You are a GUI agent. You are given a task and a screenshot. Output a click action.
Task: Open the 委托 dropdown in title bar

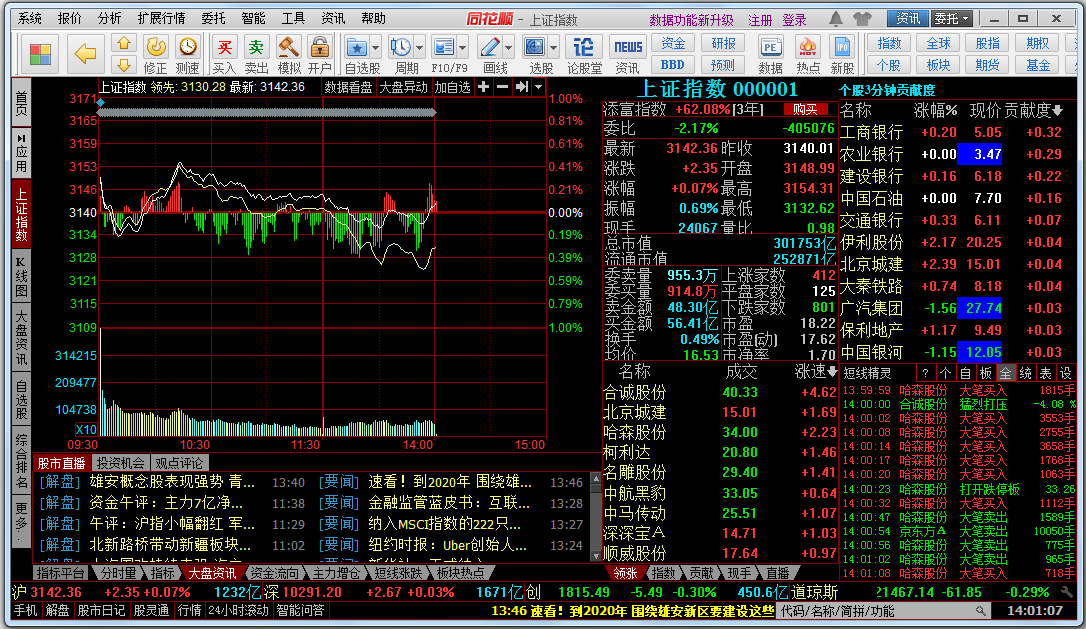click(x=951, y=19)
